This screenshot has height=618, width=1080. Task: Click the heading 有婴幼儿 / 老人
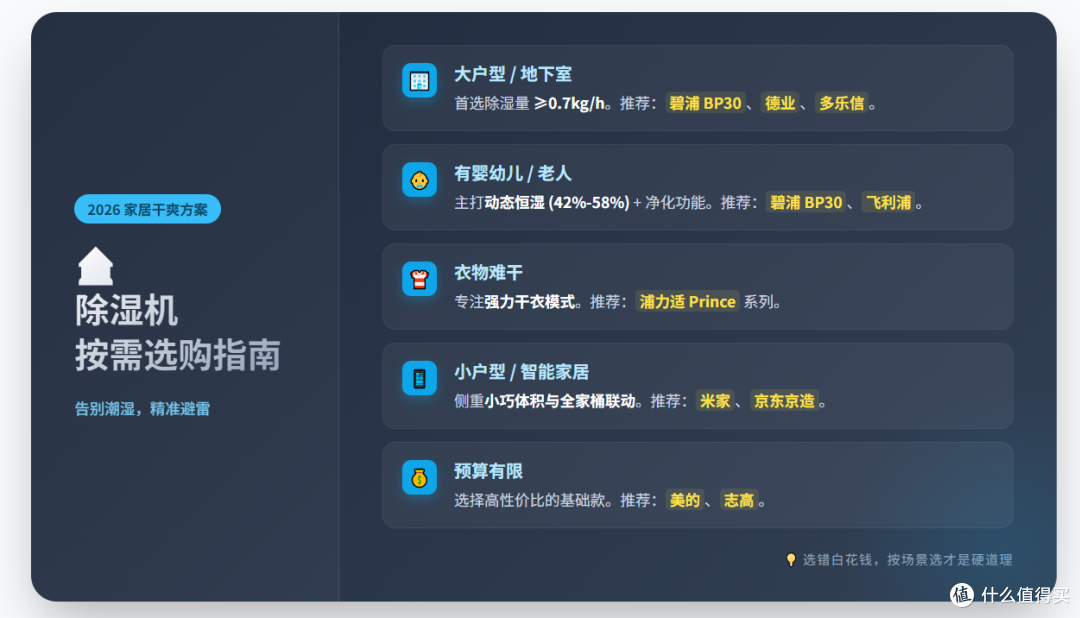(x=512, y=174)
